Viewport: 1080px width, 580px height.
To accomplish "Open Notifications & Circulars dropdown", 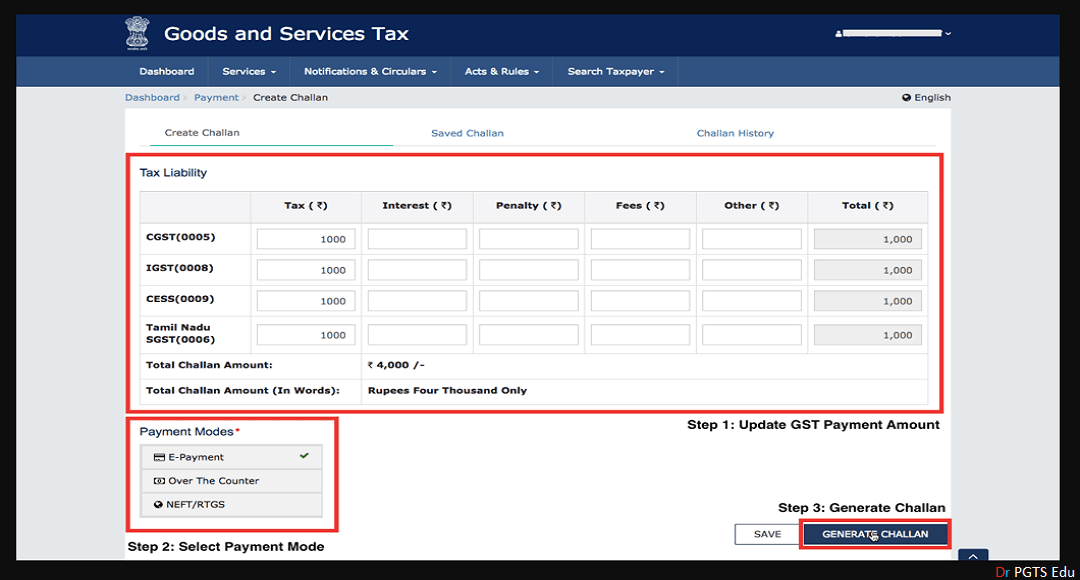I will click(x=370, y=72).
